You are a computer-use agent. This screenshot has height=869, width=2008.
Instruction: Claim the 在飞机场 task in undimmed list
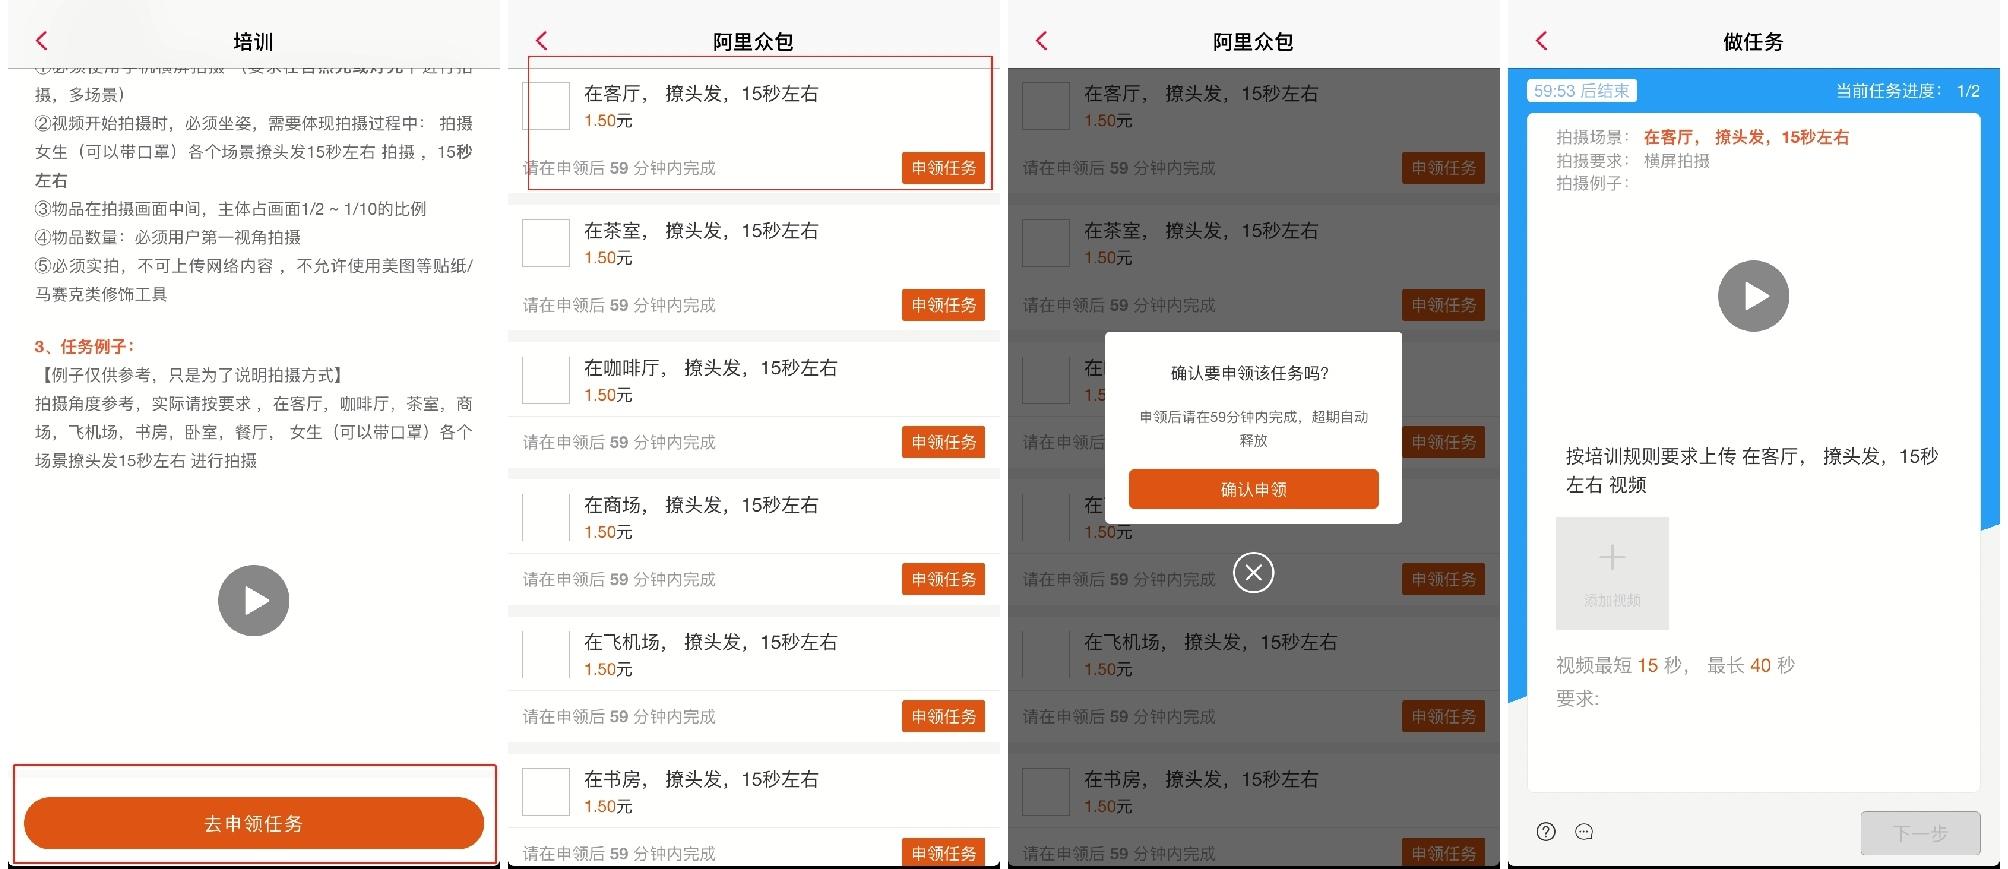point(943,716)
